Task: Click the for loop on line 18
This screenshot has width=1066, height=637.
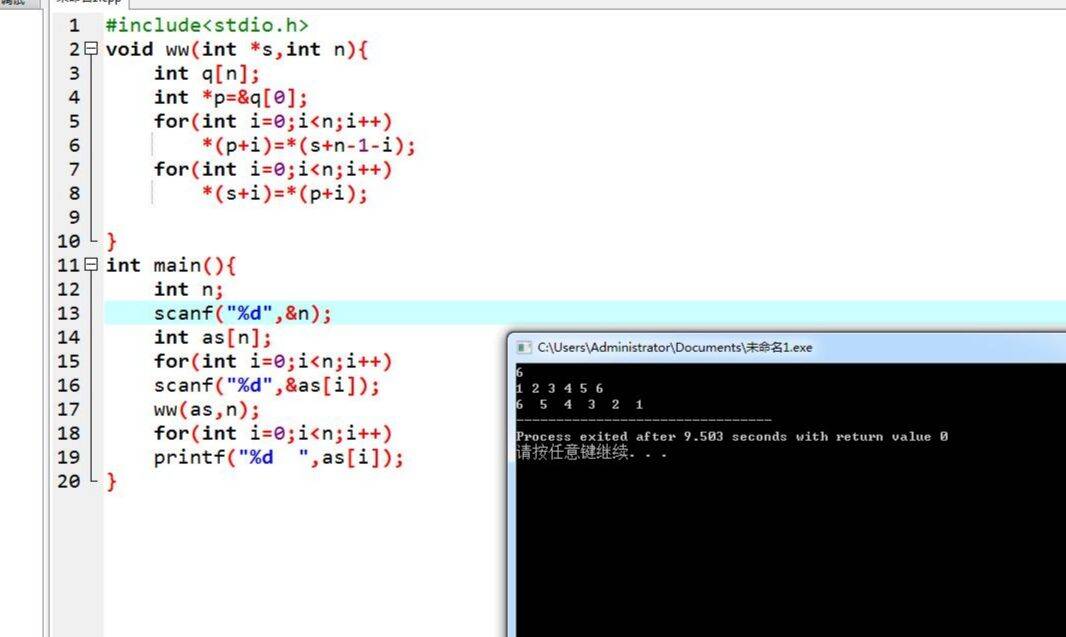Action: pos(273,433)
